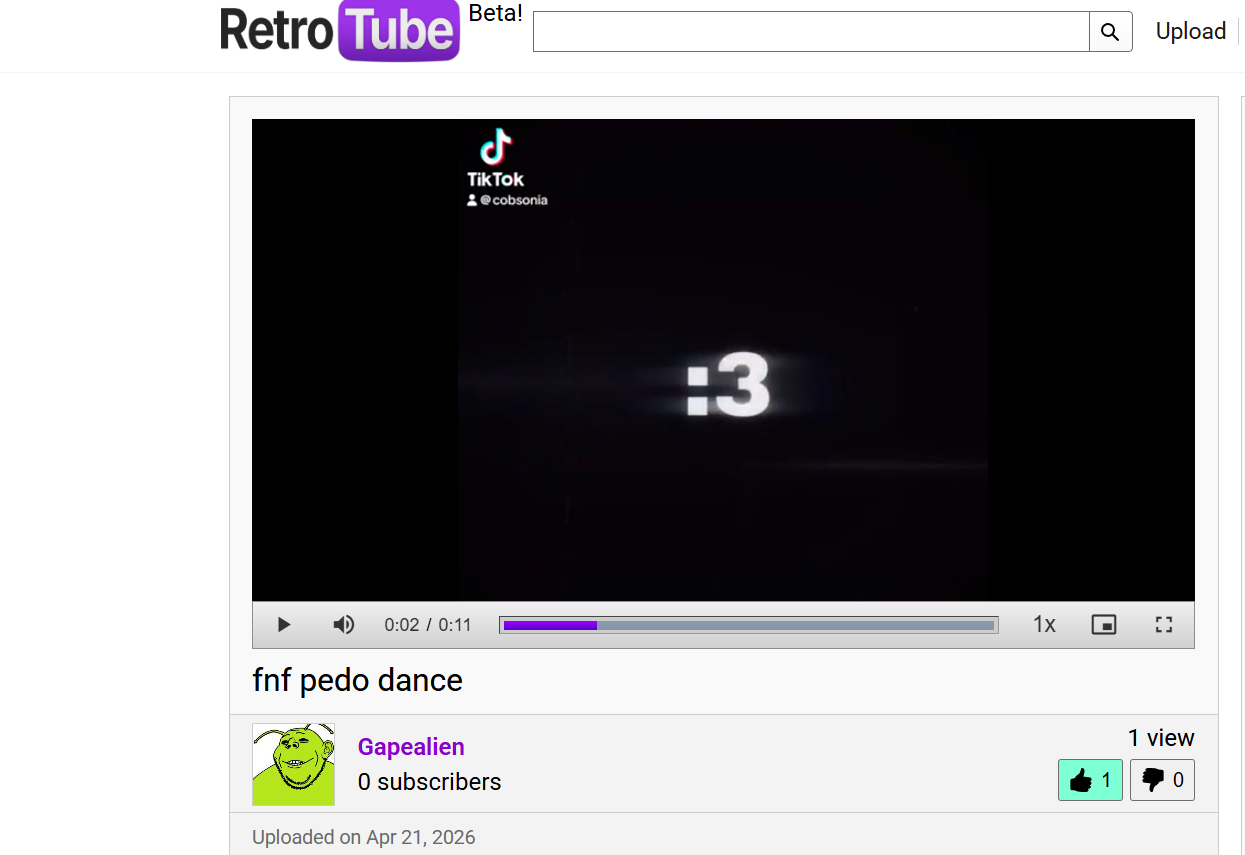Click the TikTok watermark in the video

point(496,163)
